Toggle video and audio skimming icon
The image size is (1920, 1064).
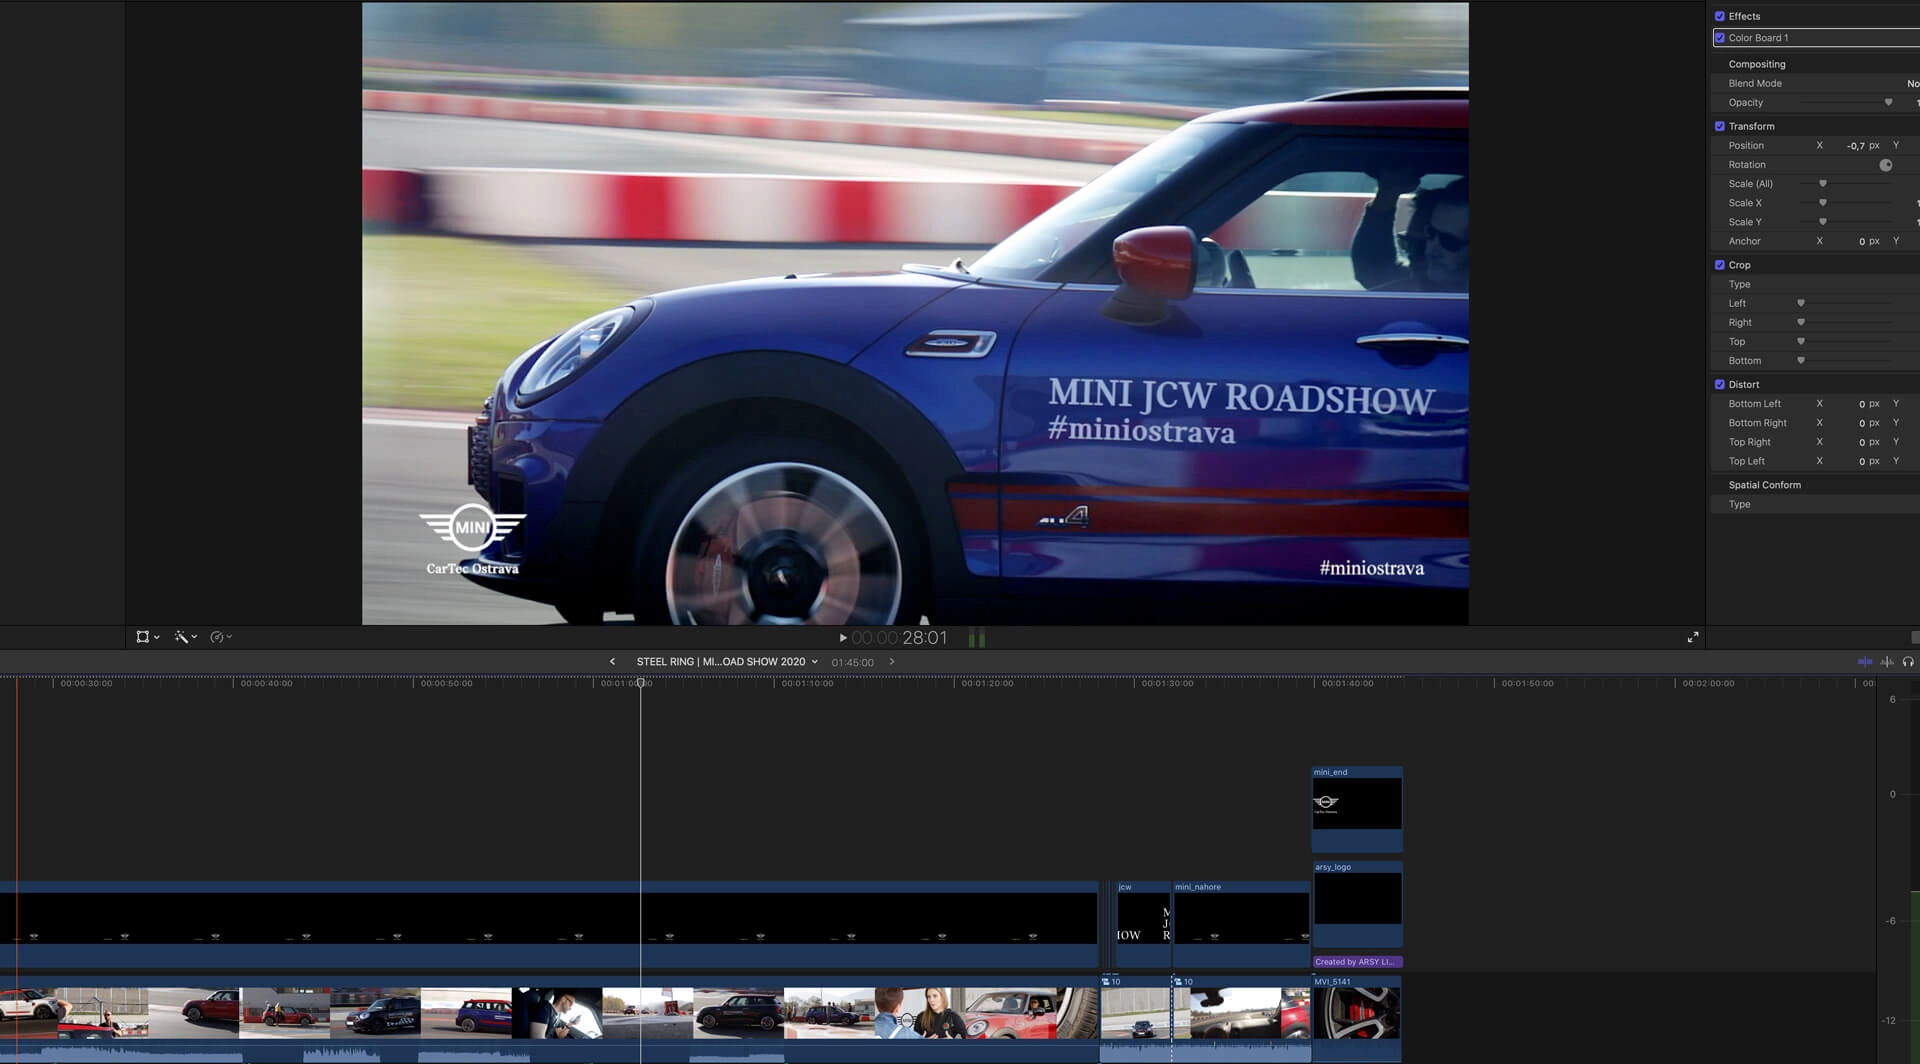coord(1865,662)
